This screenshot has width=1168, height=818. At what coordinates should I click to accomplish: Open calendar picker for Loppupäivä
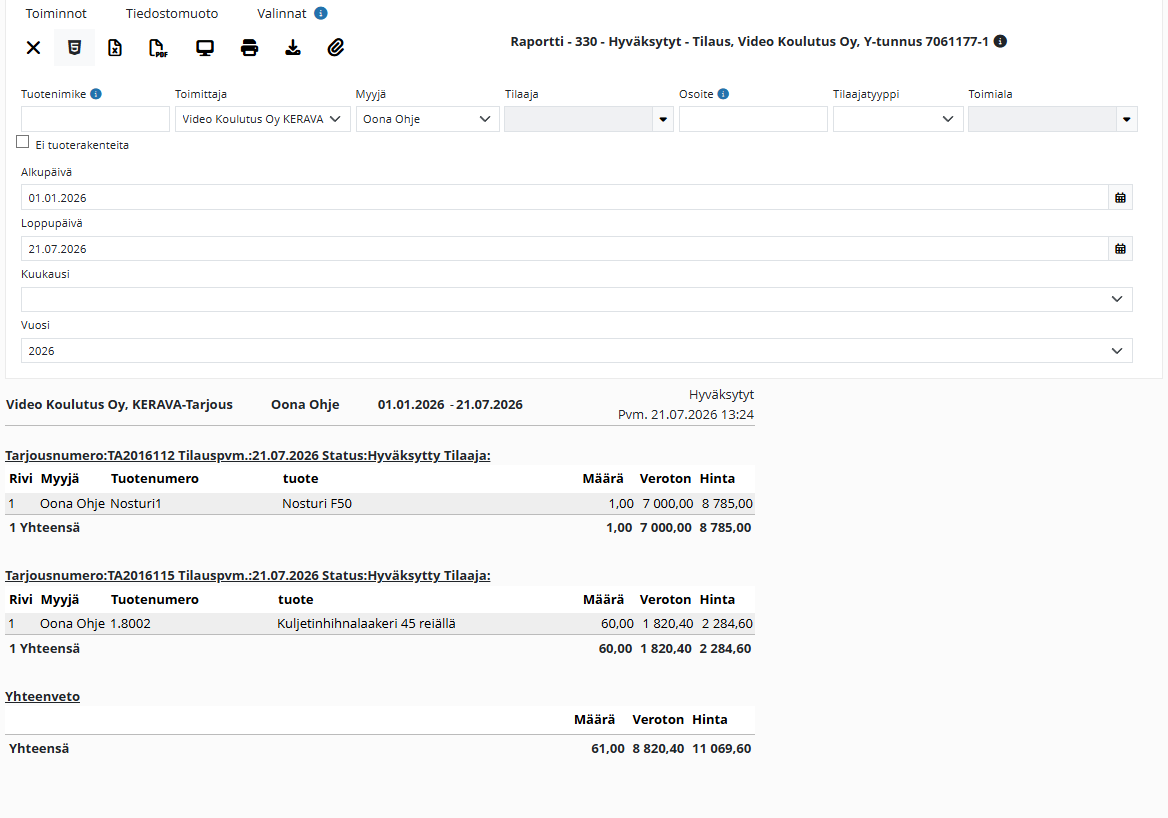[1120, 249]
